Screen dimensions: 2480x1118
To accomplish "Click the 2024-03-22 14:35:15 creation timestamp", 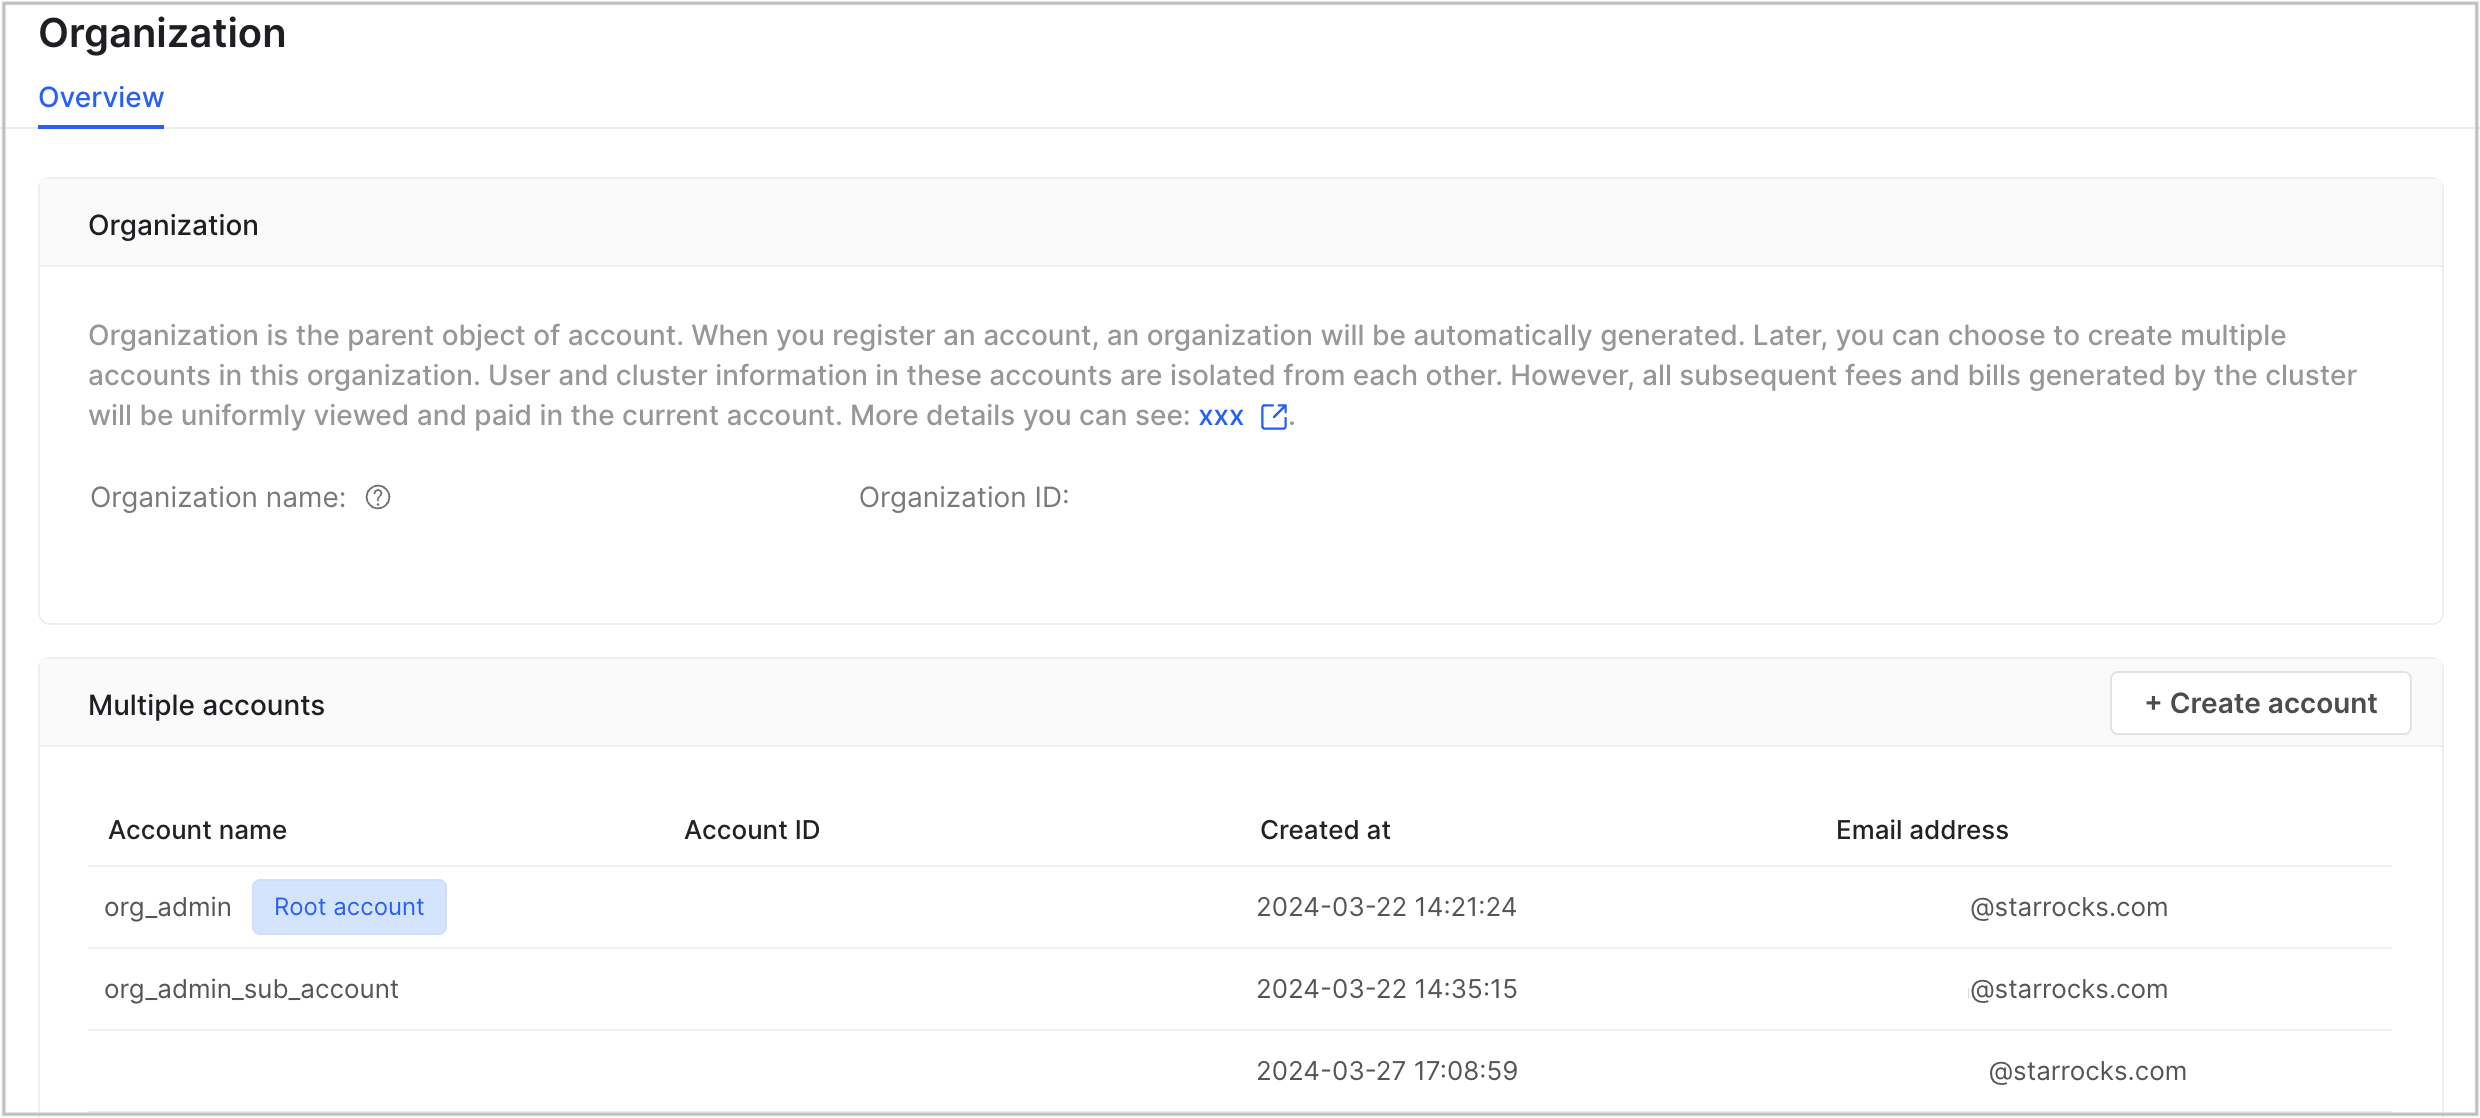I will click(x=1386, y=989).
